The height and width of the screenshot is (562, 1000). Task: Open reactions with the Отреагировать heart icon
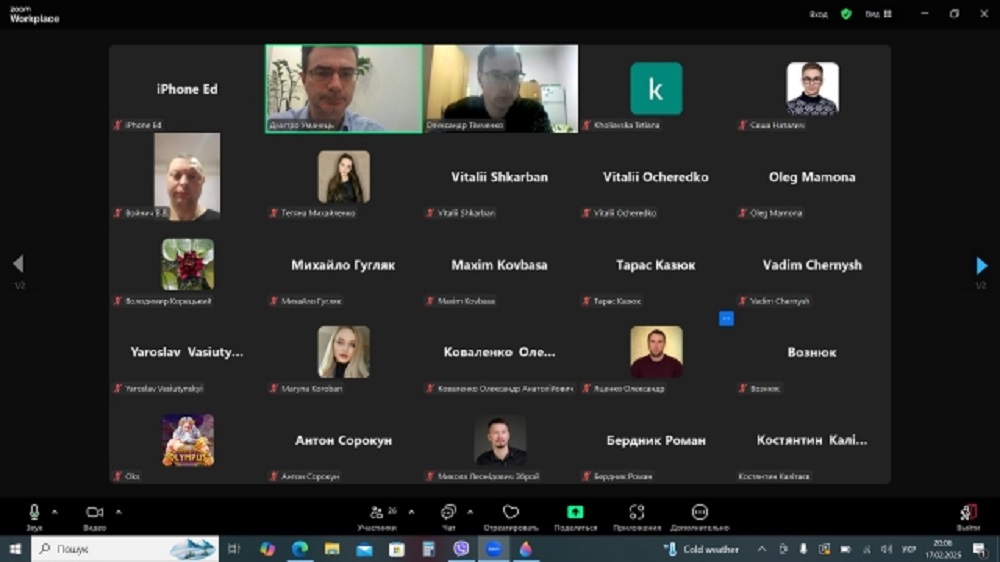click(x=511, y=517)
